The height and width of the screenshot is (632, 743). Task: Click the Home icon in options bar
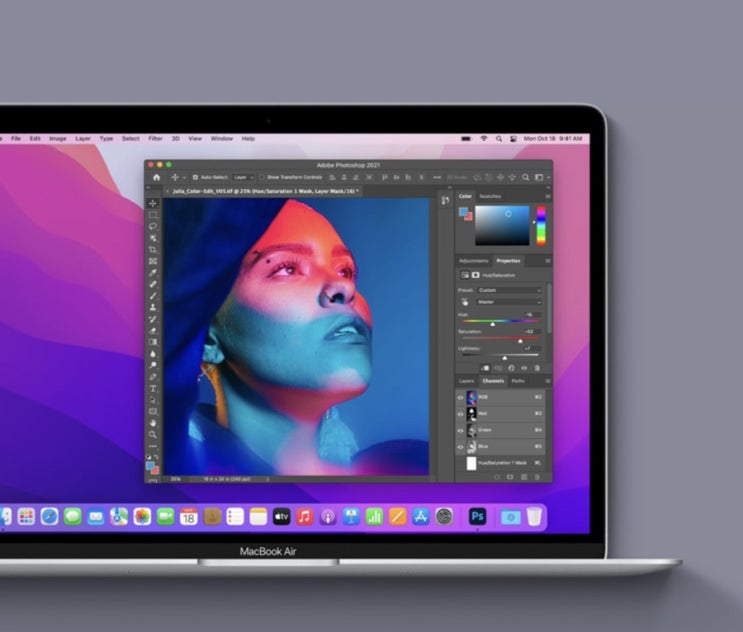156,177
